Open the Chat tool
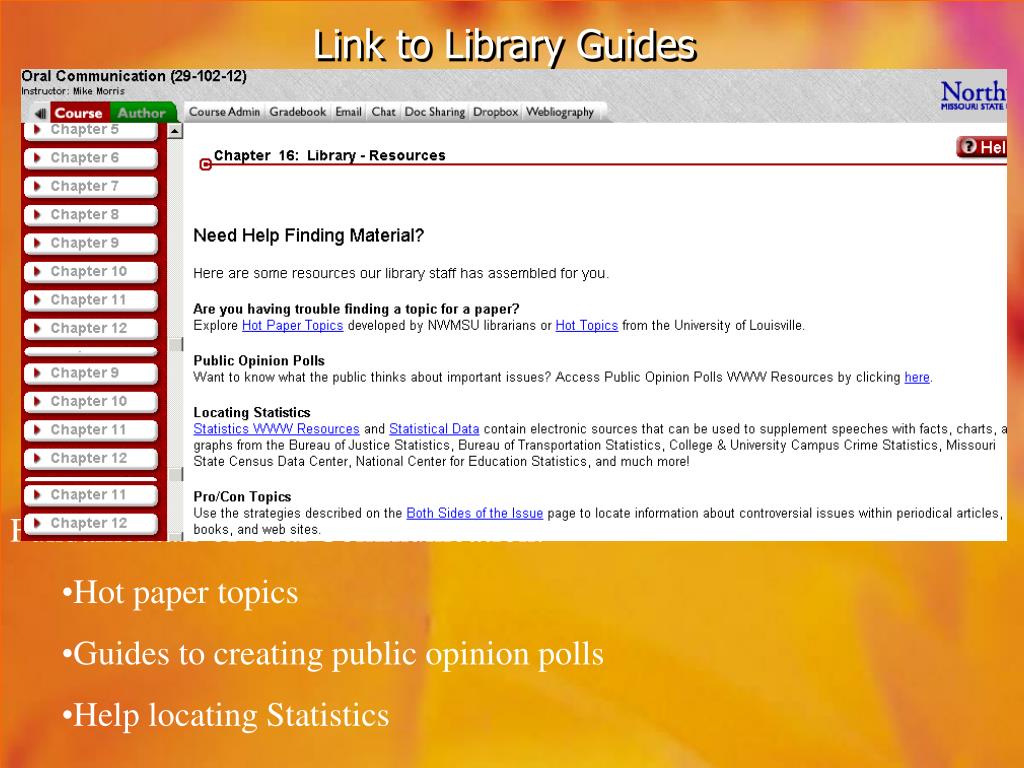The image size is (1024, 768). click(x=383, y=112)
